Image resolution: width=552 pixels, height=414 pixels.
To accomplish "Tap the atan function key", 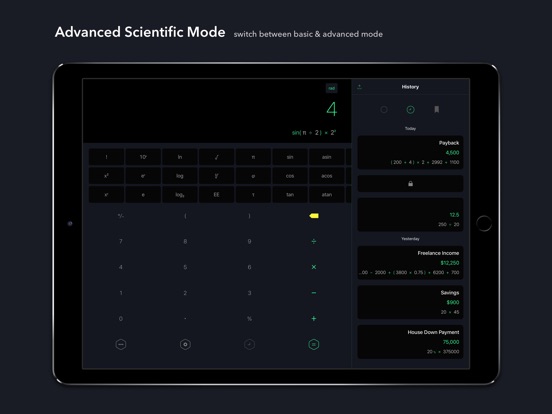I will click(x=327, y=194).
